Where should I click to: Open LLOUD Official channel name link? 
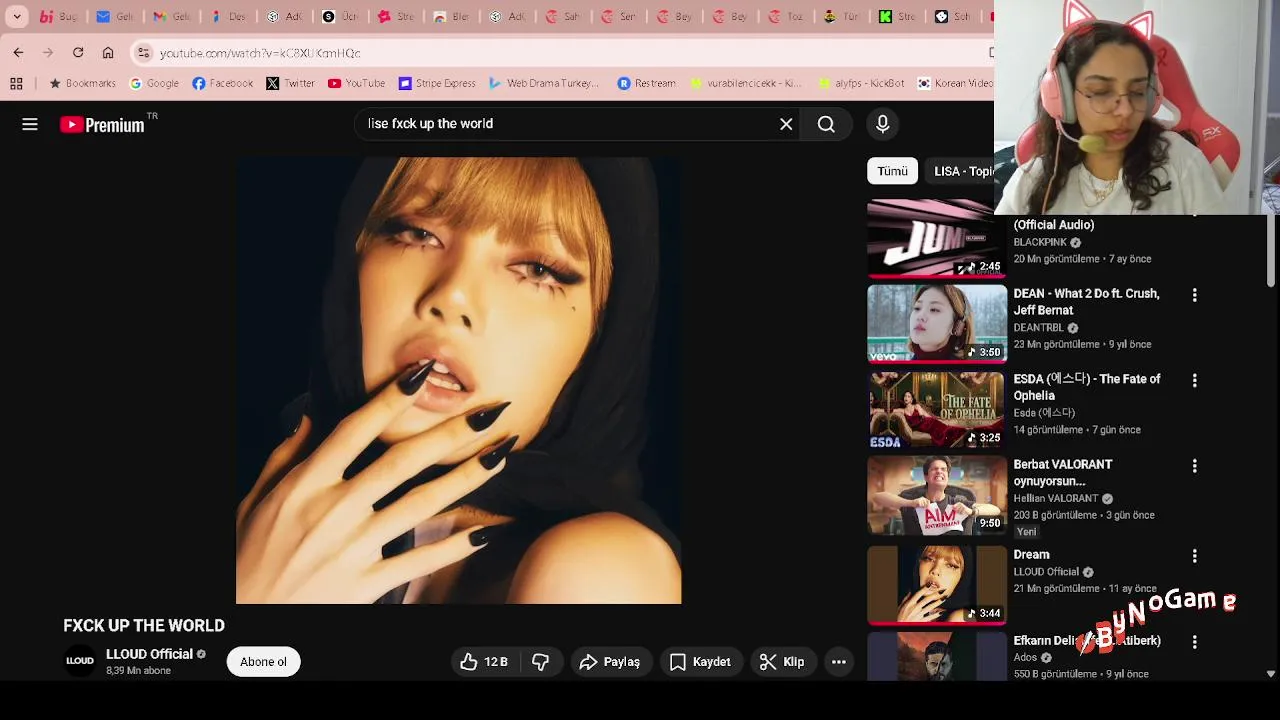149,654
